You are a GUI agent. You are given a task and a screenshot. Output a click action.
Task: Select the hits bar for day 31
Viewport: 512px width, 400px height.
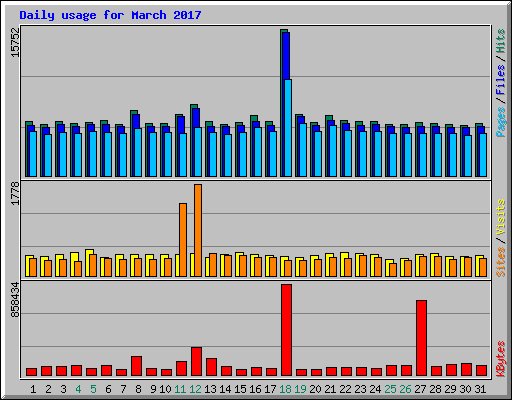click(x=477, y=150)
